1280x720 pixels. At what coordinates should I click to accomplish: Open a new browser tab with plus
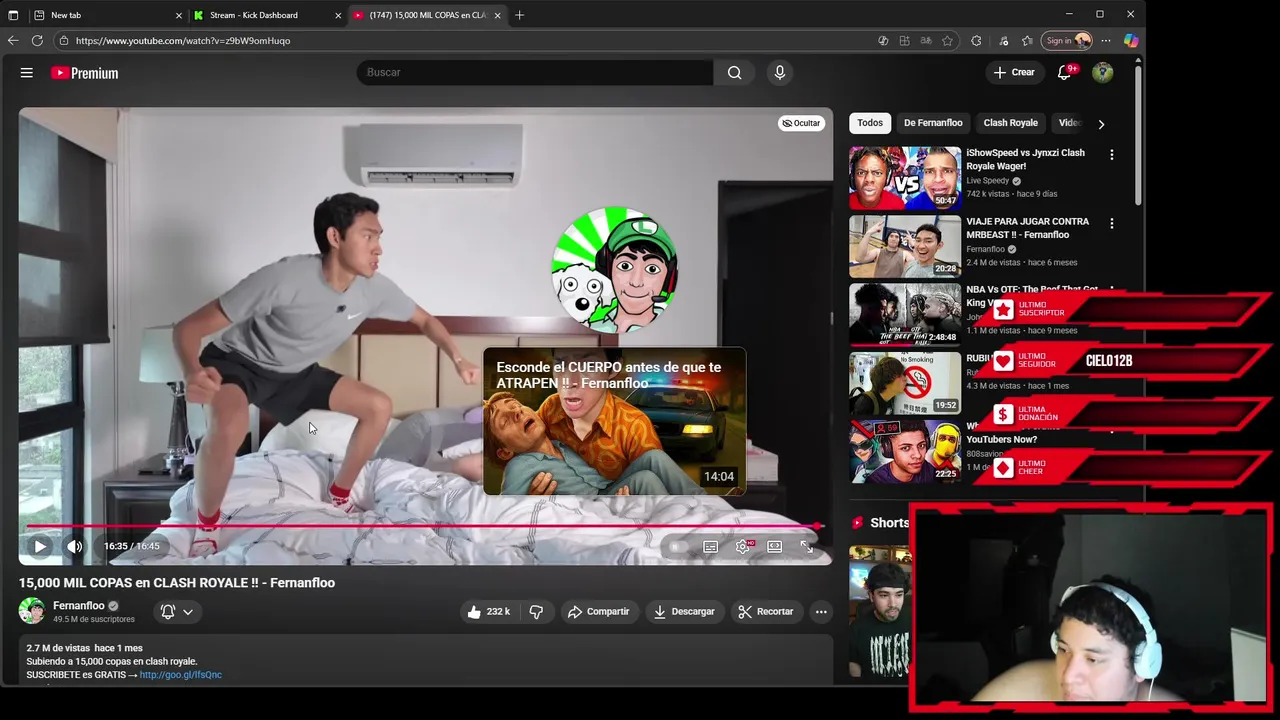[519, 15]
